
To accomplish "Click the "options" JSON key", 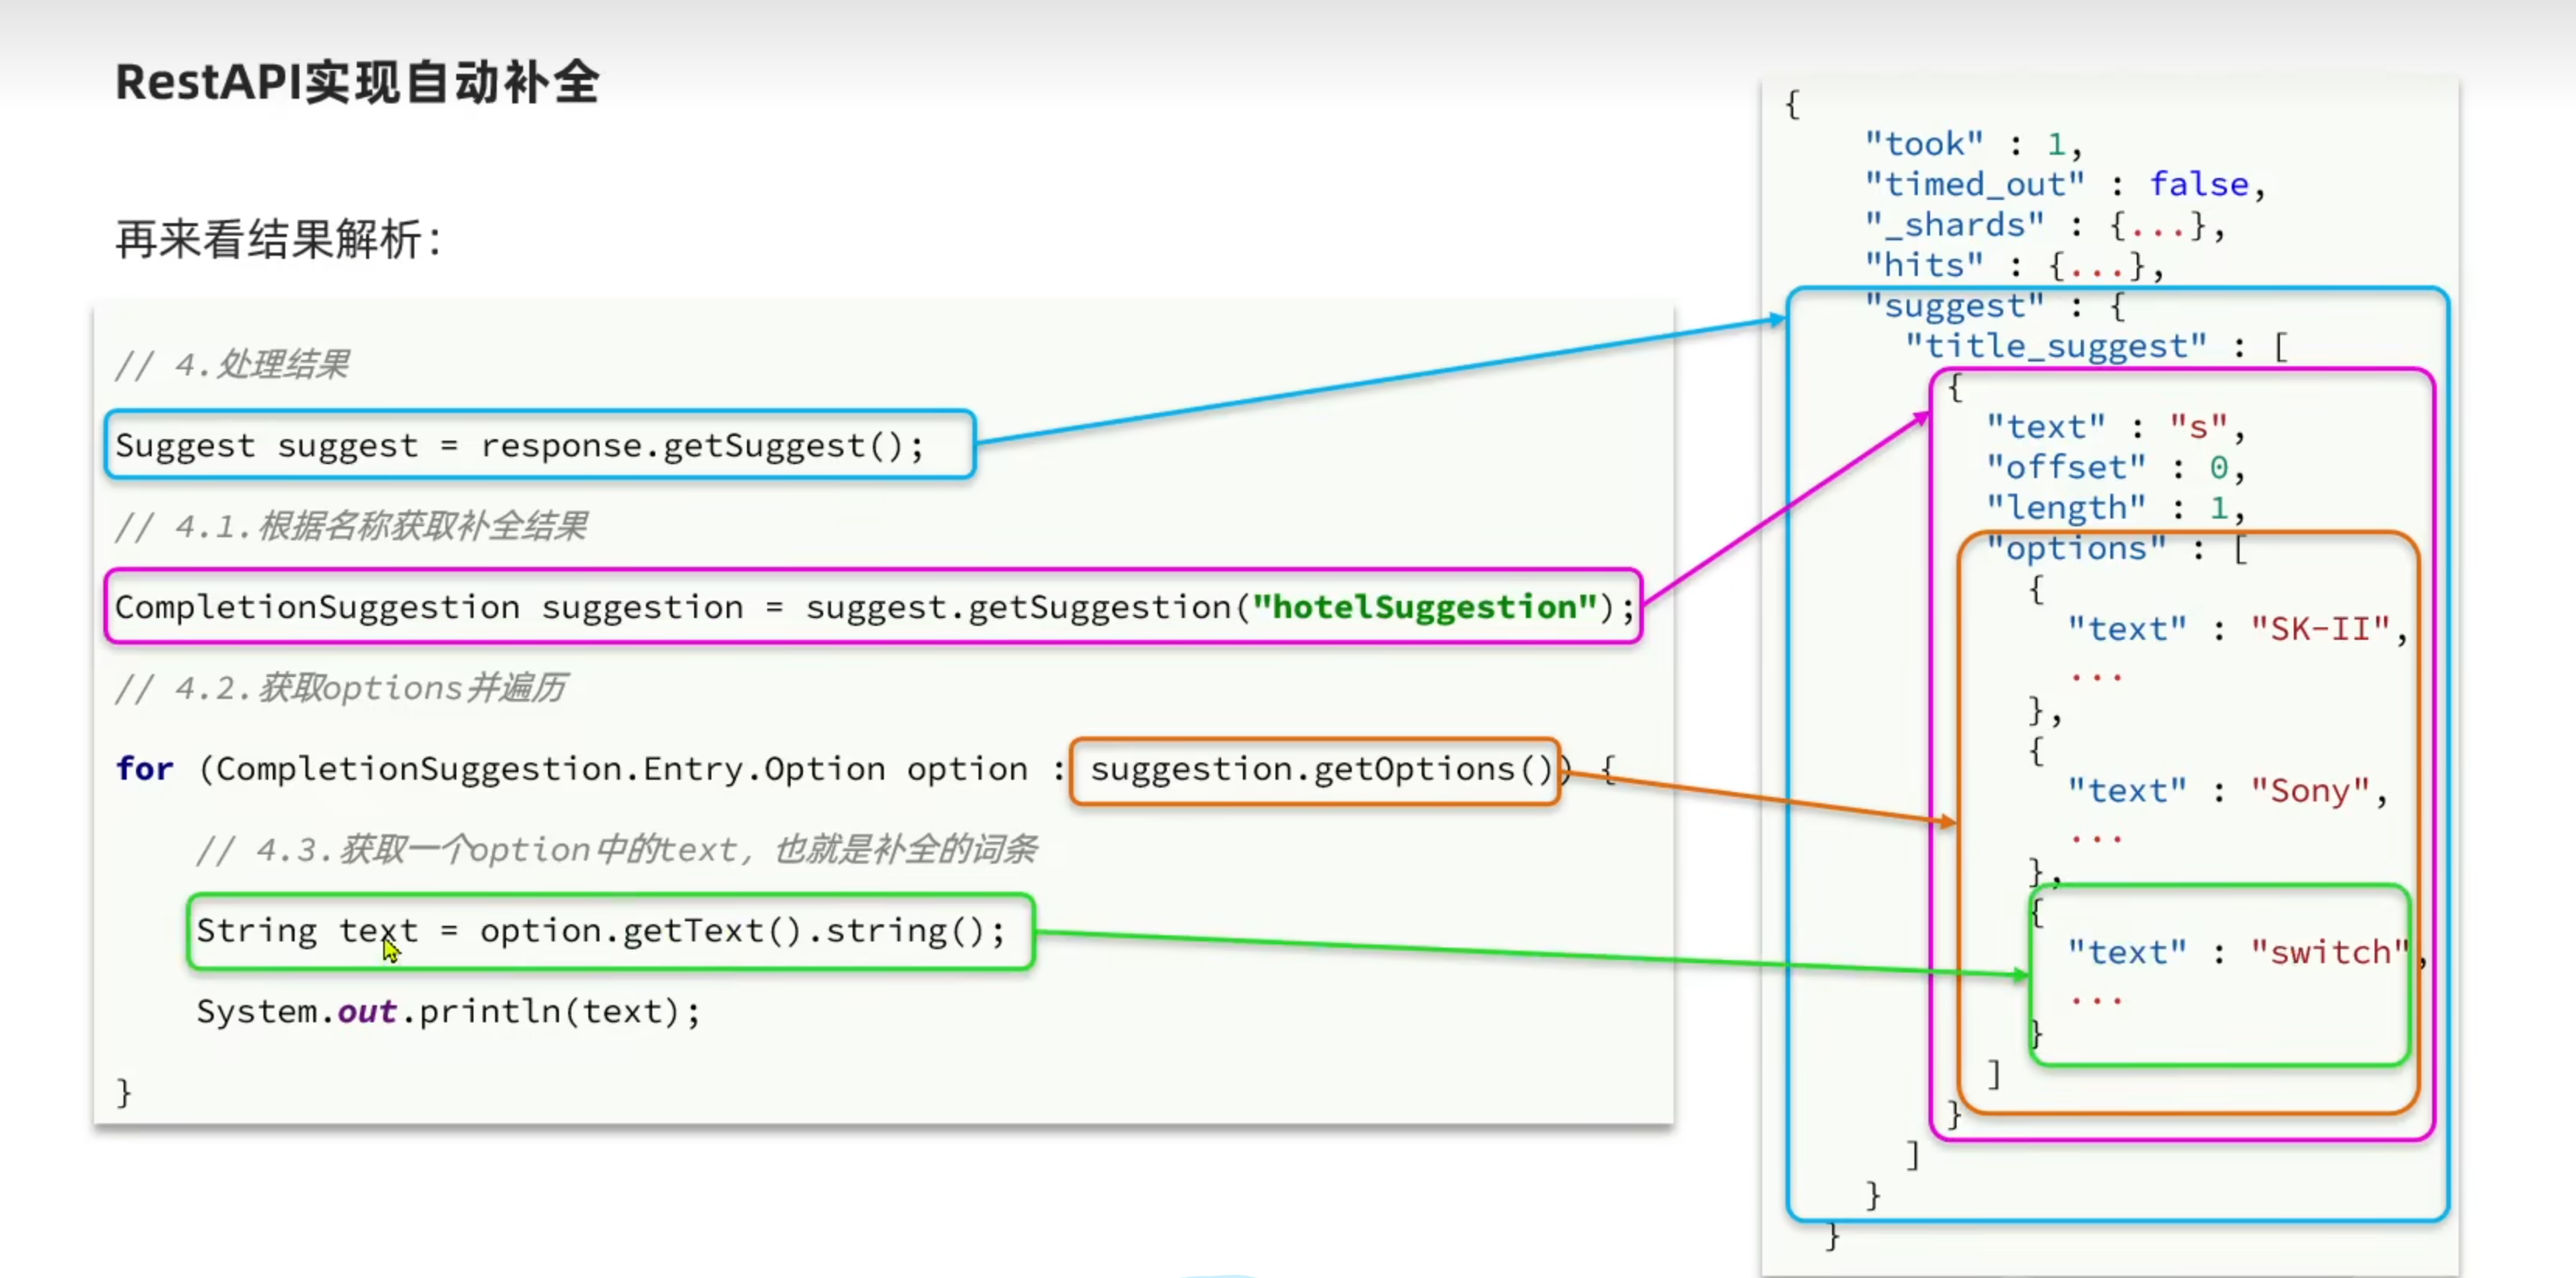I will click(2076, 549).
